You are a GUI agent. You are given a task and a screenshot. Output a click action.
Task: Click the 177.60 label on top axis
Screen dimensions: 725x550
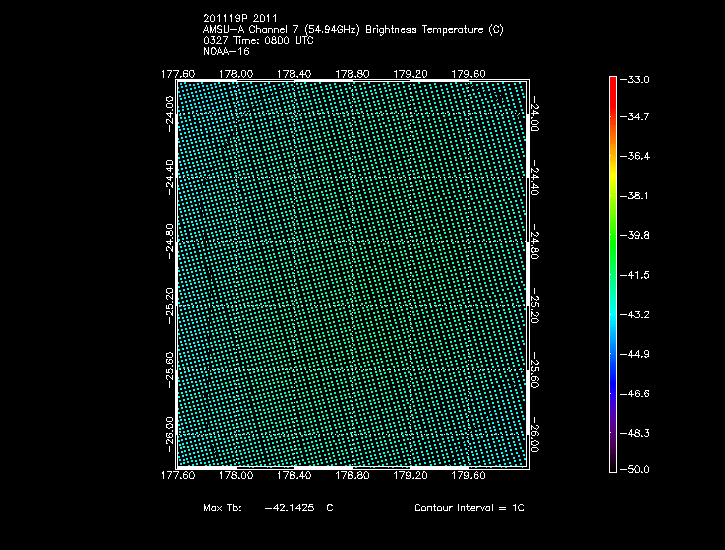point(177,73)
